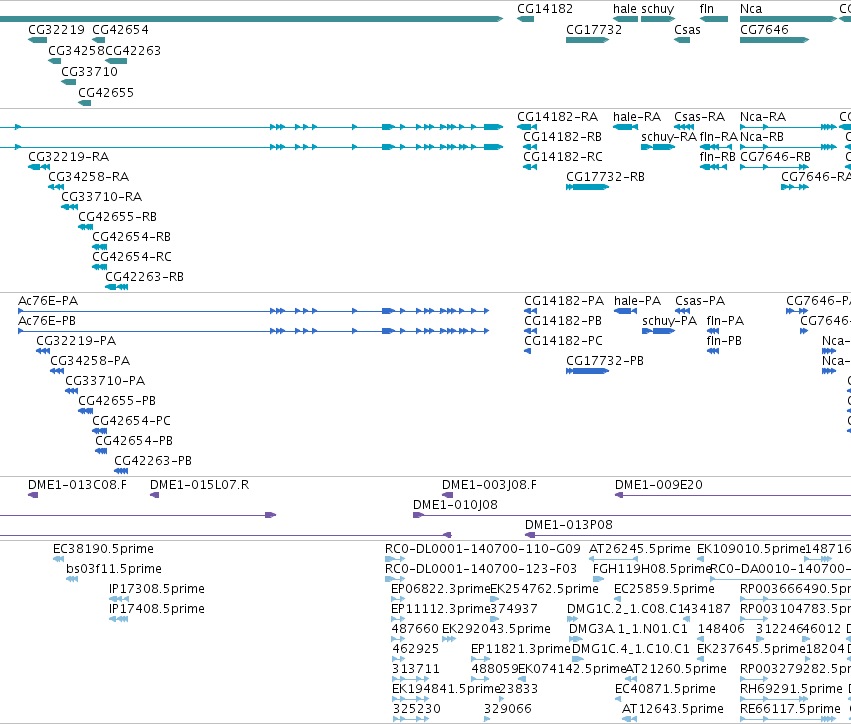
Task: Select transcript CG42263-RB
Action: click(x=144, y=277)
